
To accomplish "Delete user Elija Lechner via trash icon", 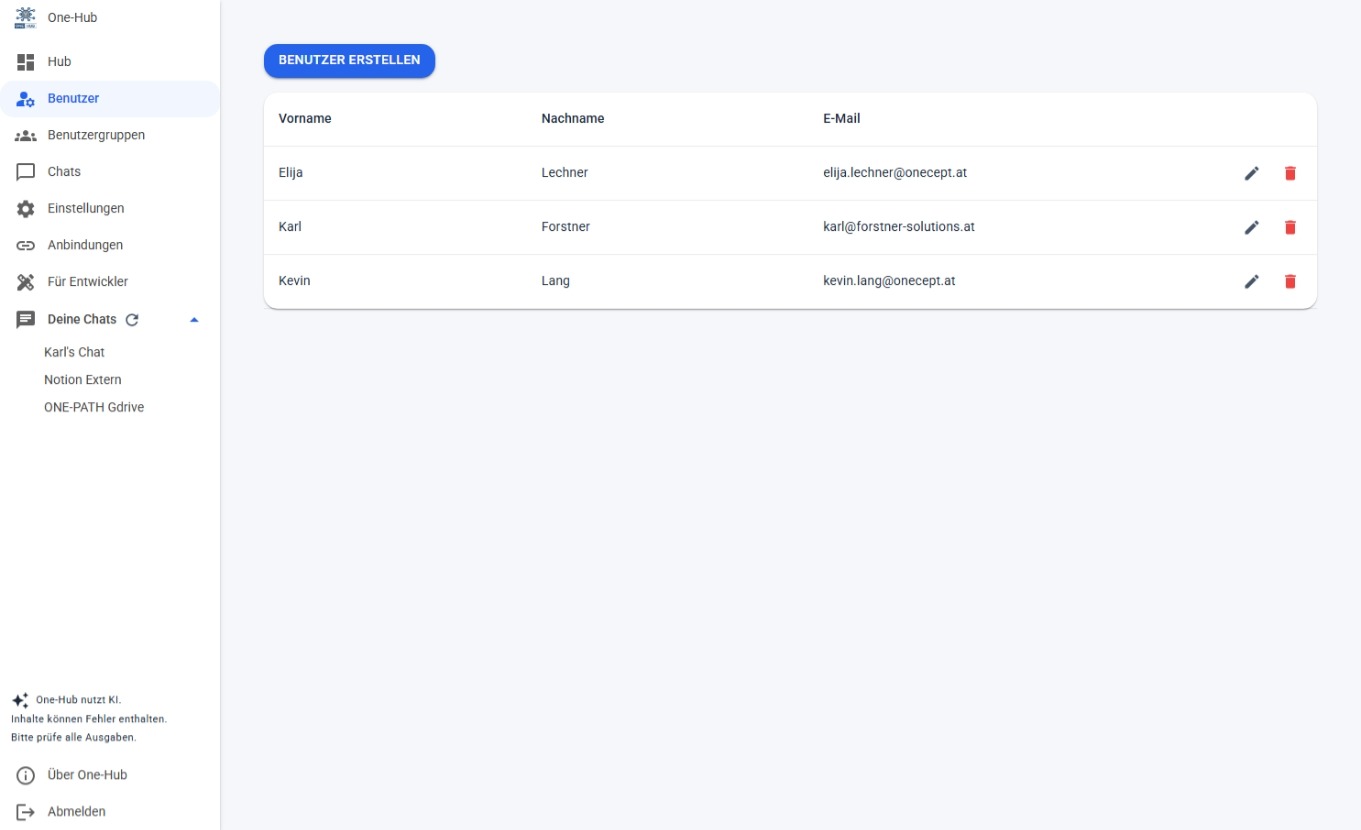I will 1290,173.
